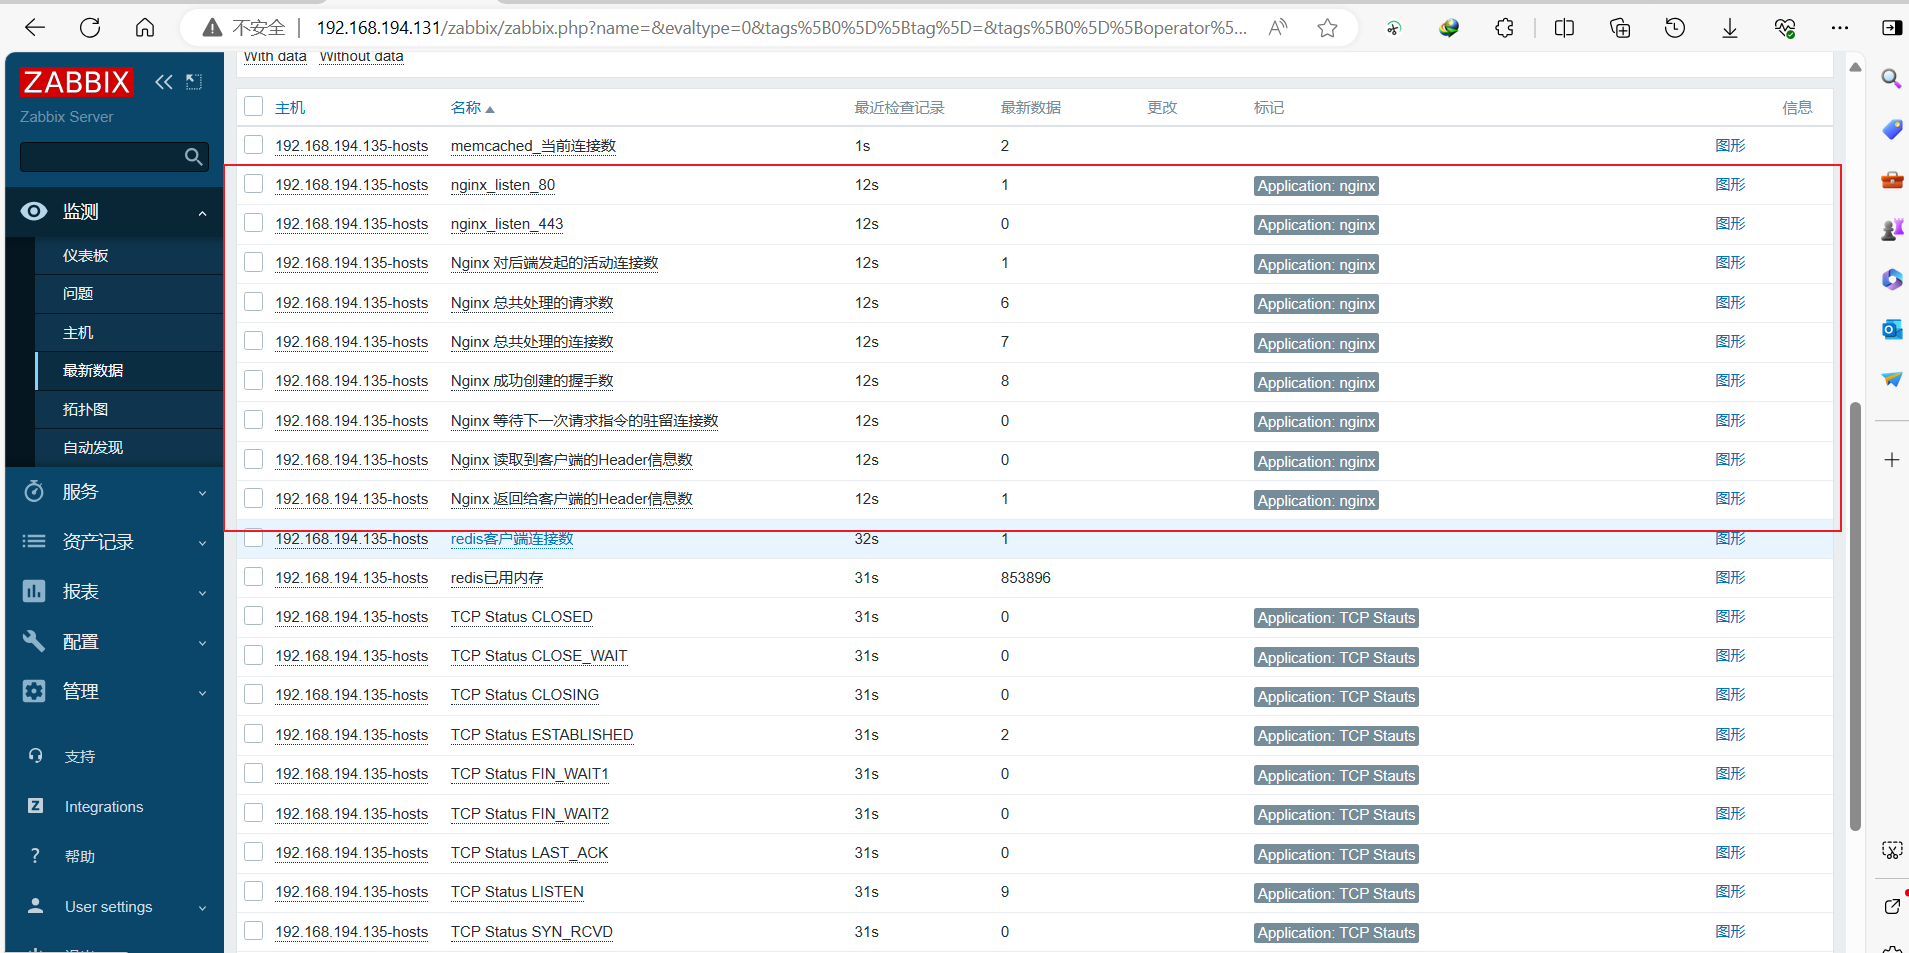
Task: Check the redis已用内存 row checkbox
Action: (x=254, y=577)
